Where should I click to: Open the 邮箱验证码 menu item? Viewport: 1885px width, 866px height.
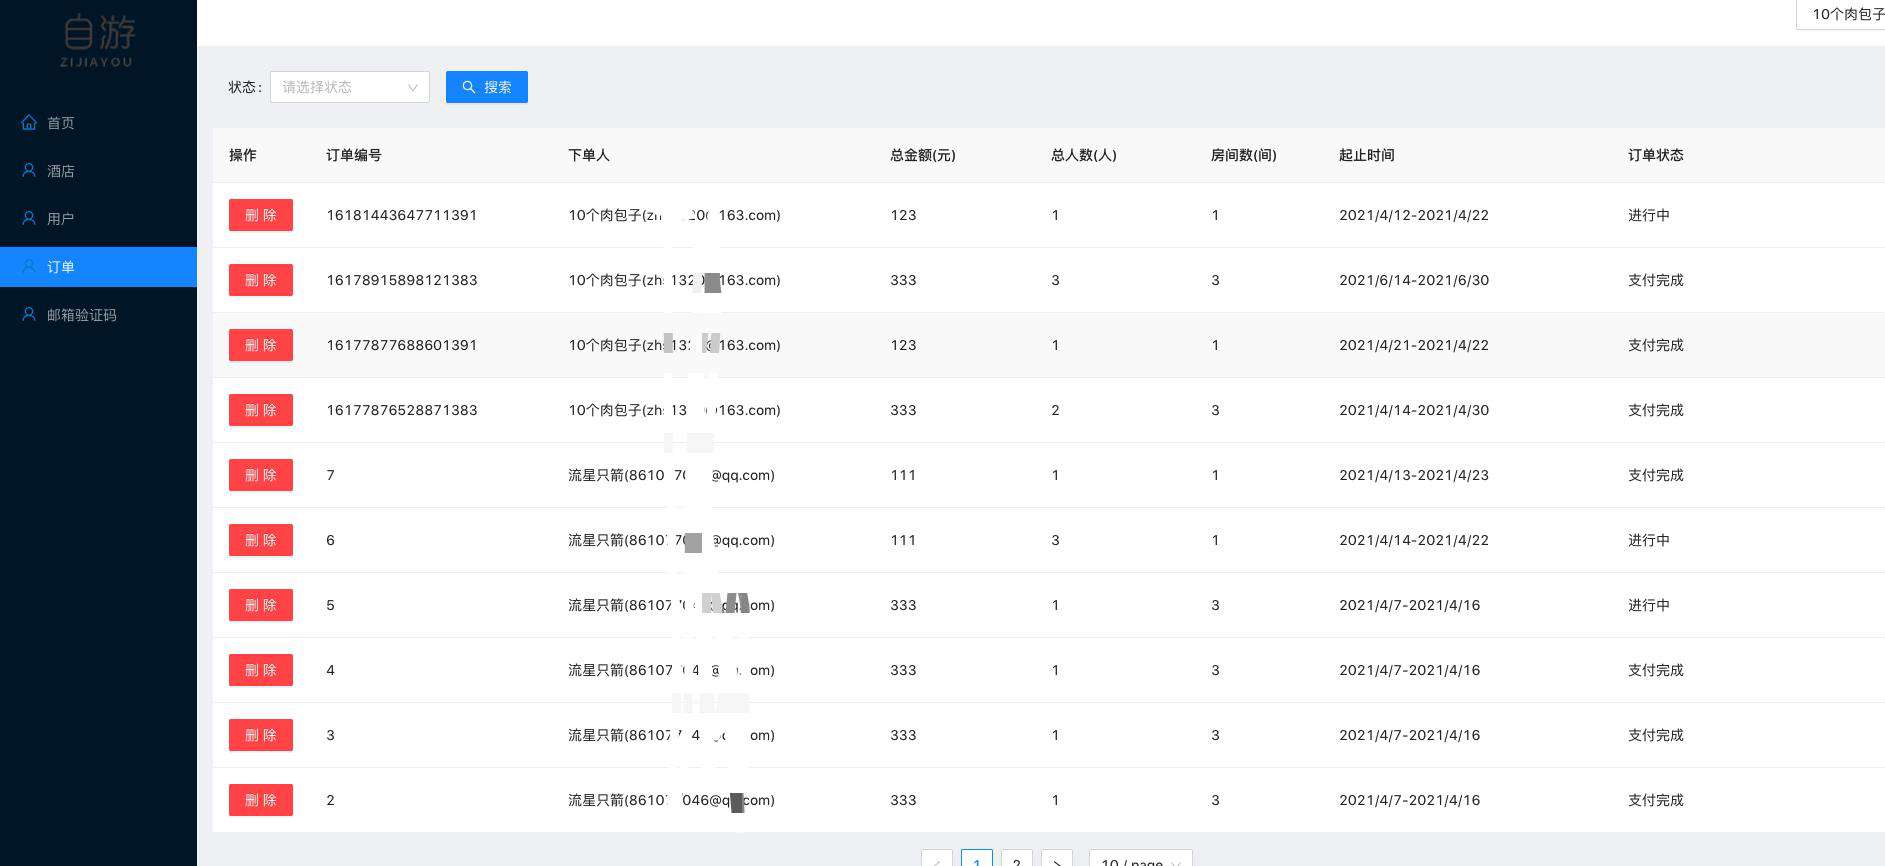point(98,315)
